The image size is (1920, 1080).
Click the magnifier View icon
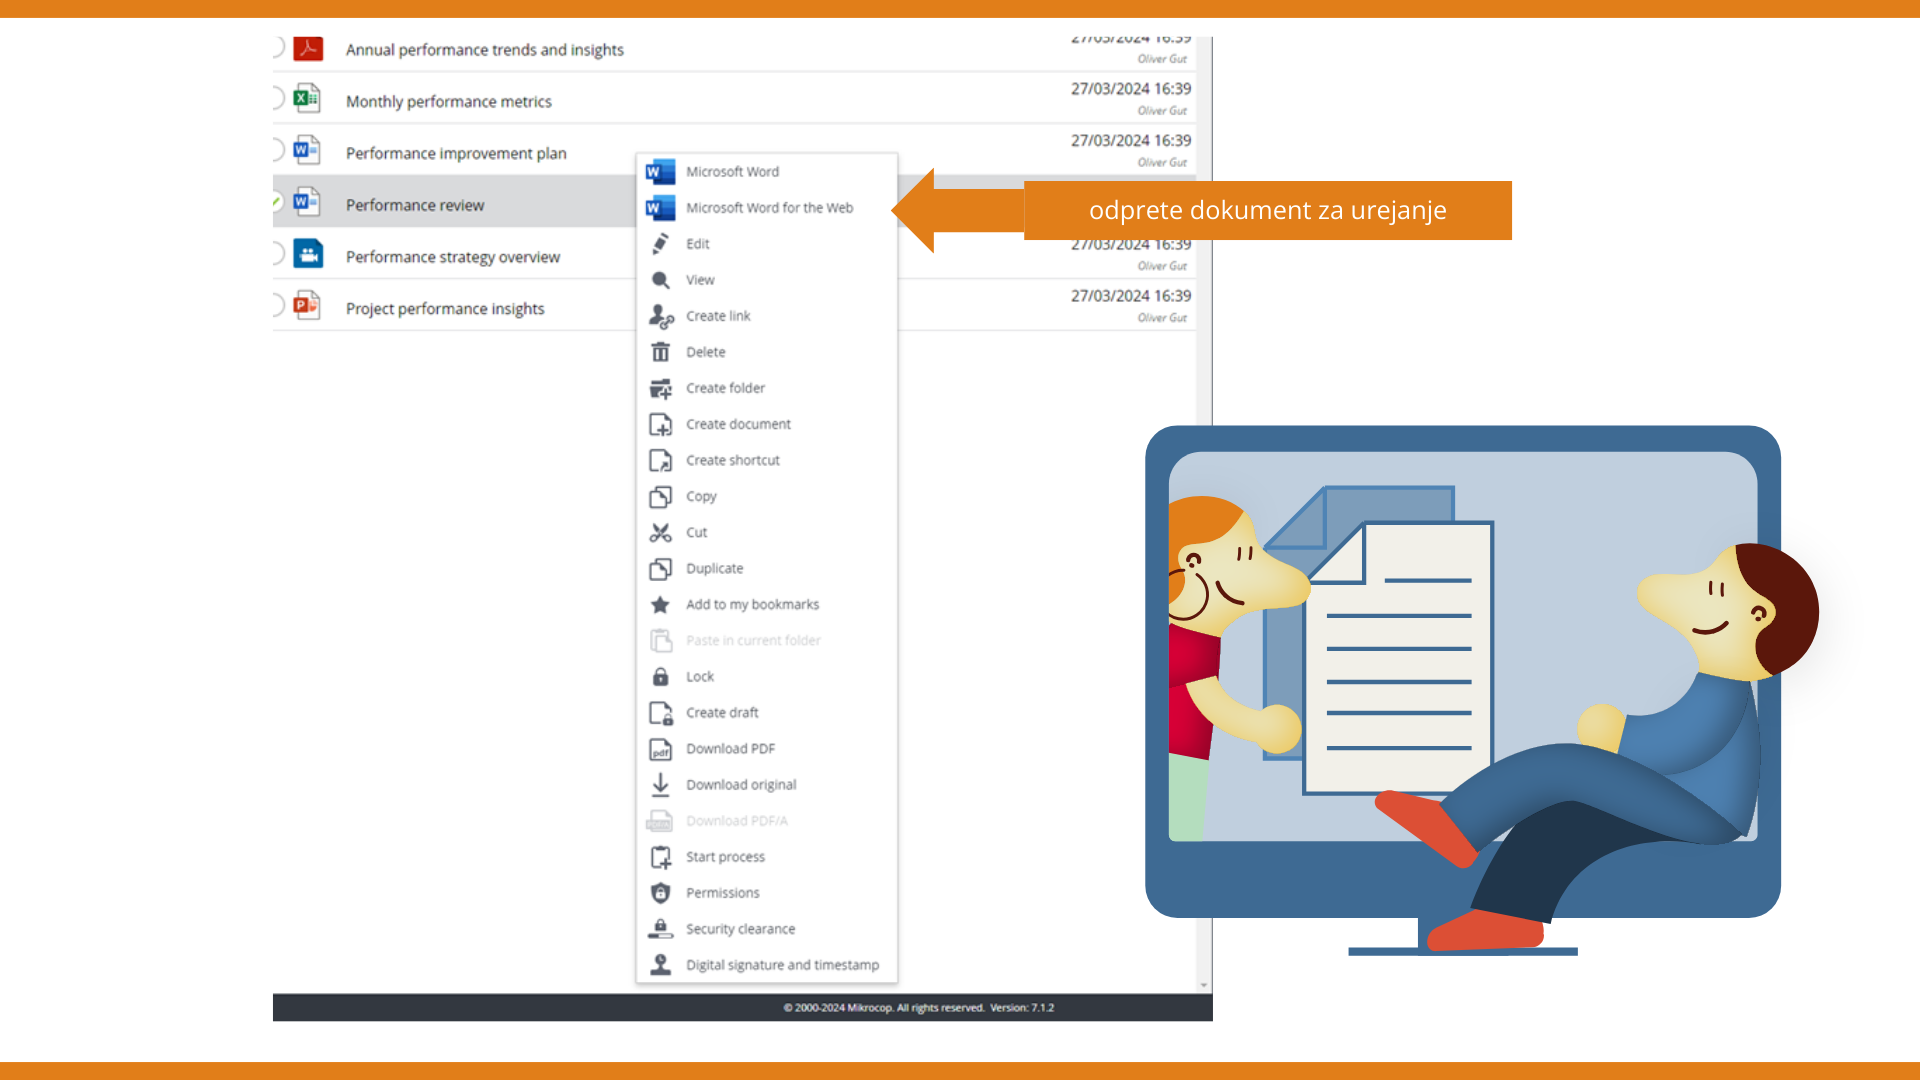coord(660,280)
